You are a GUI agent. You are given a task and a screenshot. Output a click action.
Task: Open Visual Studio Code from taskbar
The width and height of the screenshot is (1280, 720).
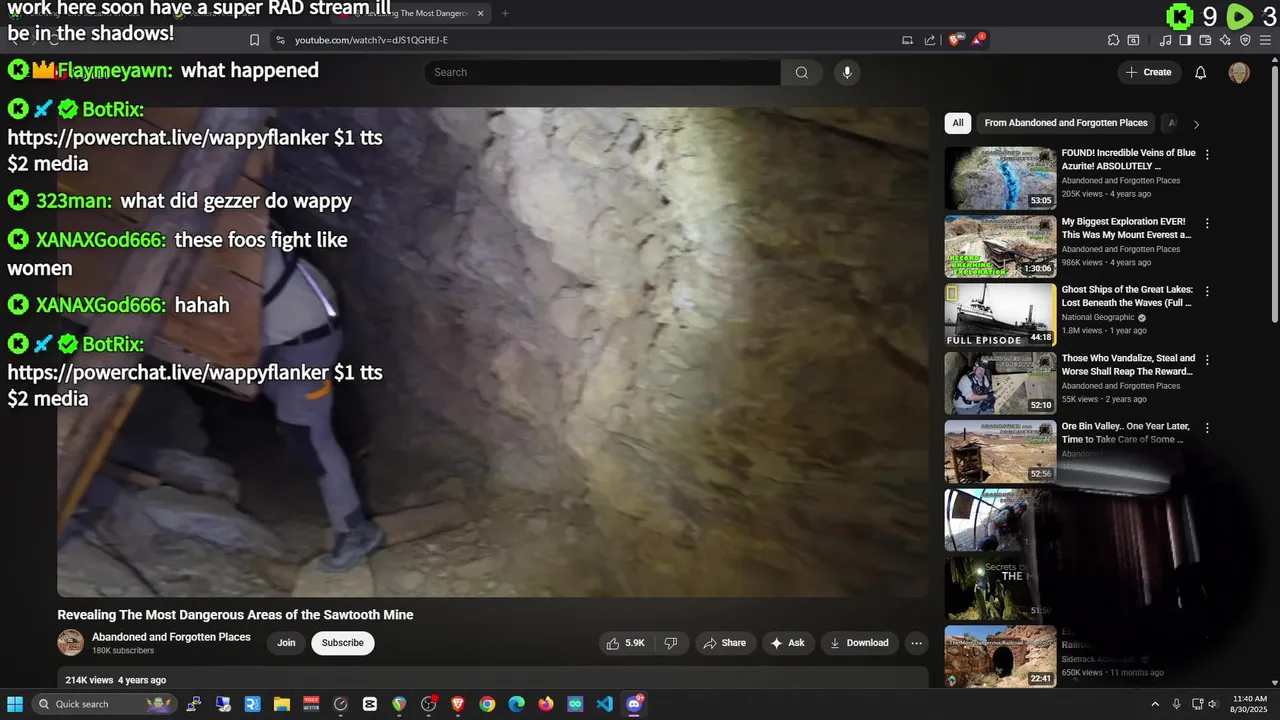[x=605, y=704]
